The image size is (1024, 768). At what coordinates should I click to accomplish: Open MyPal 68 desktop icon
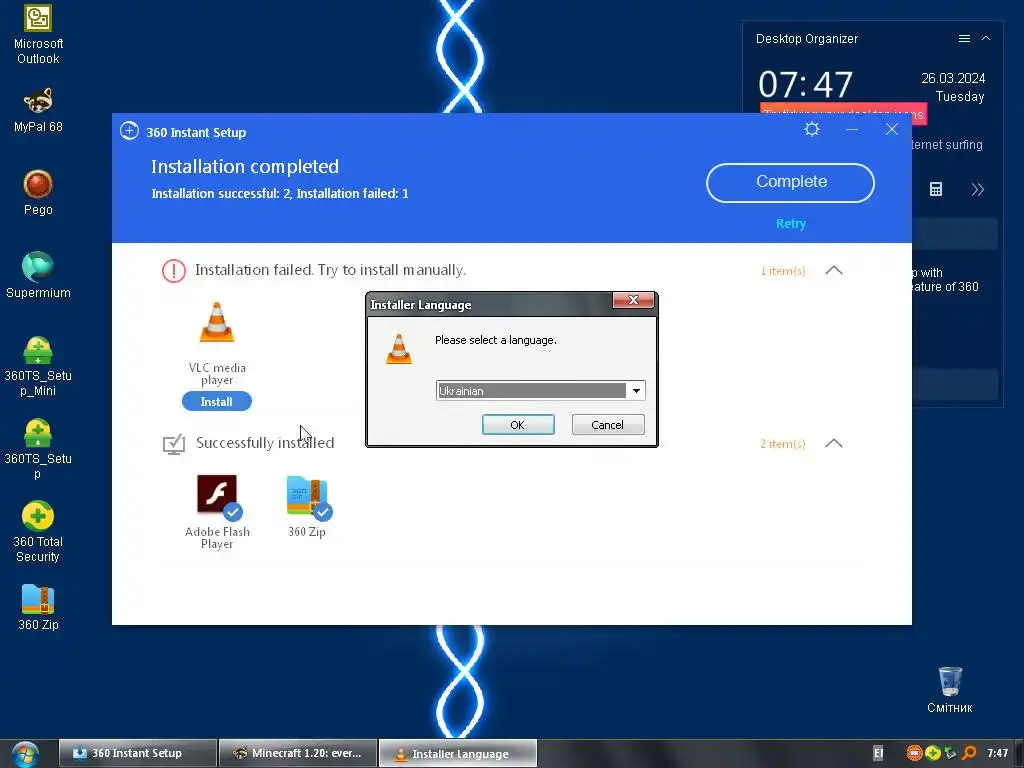pos(38,110)
